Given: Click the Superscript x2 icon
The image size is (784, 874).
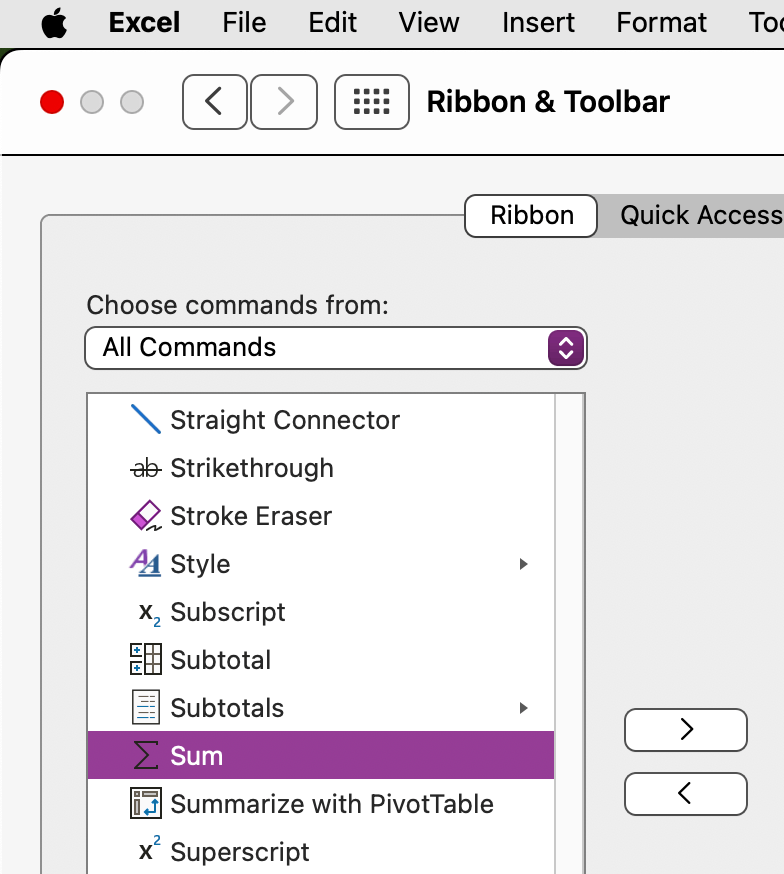Looking at the screenshot, I should click(x=147, y=851).
